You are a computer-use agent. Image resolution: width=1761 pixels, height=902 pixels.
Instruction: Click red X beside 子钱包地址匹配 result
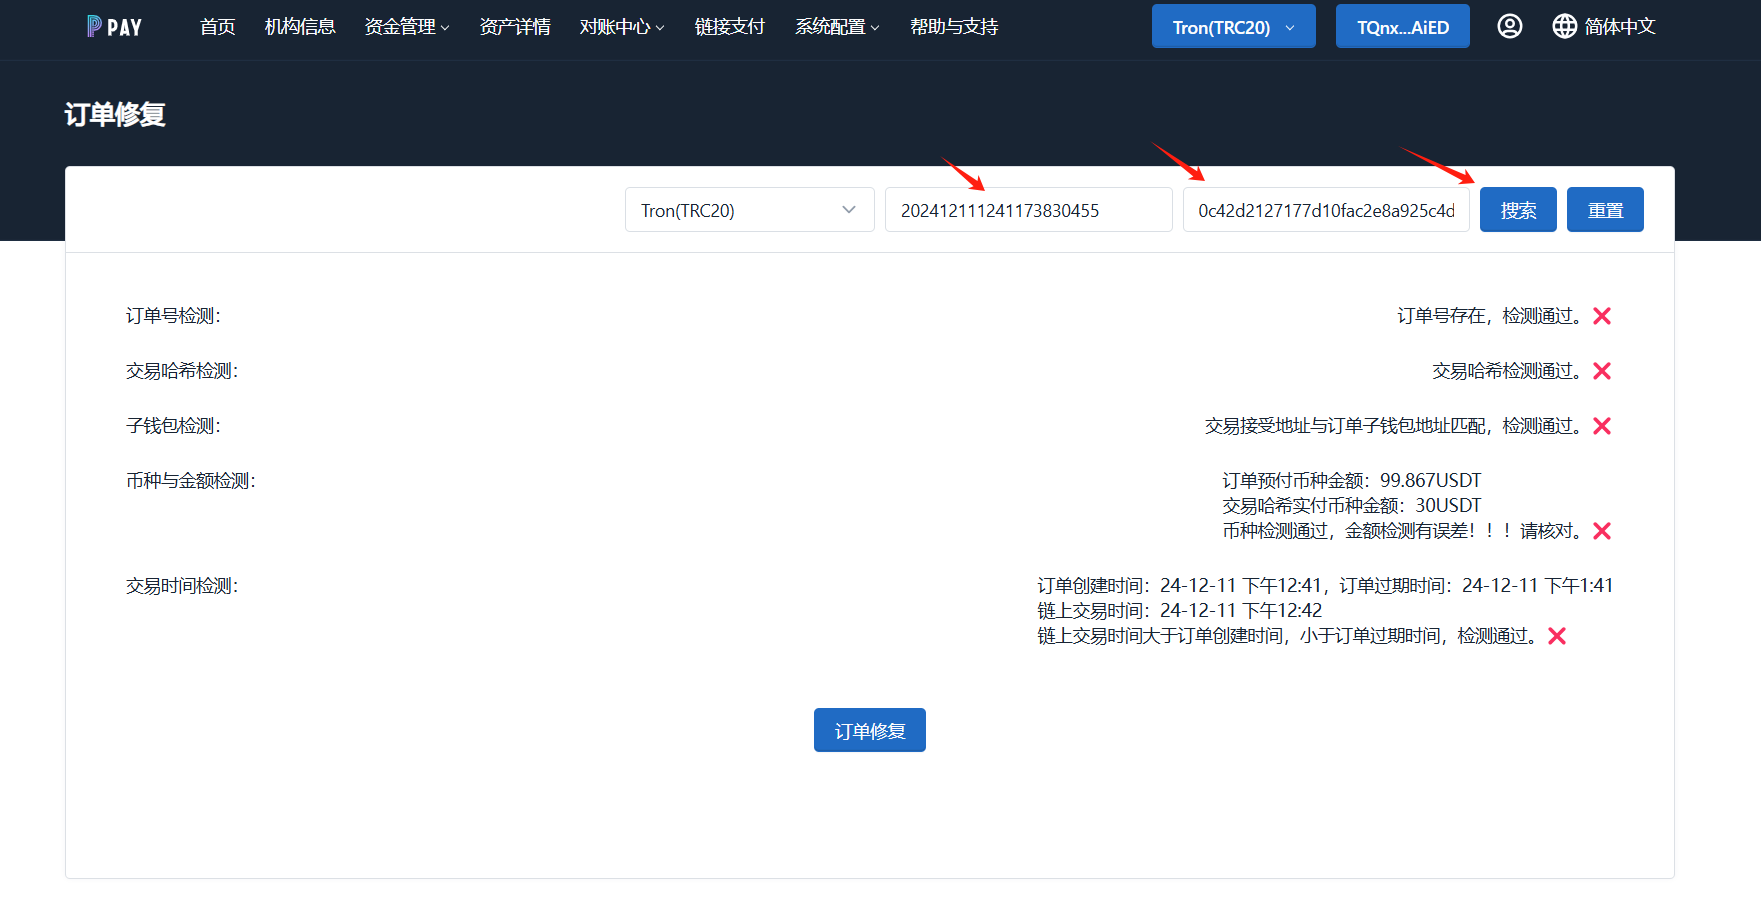(1602, 426)
